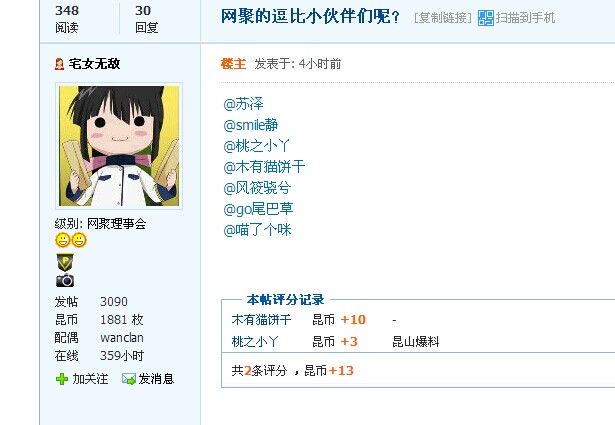The image size is (615, 425).
Task: Open the mentioned user @go尾巴草
Action: click(258, 209)
